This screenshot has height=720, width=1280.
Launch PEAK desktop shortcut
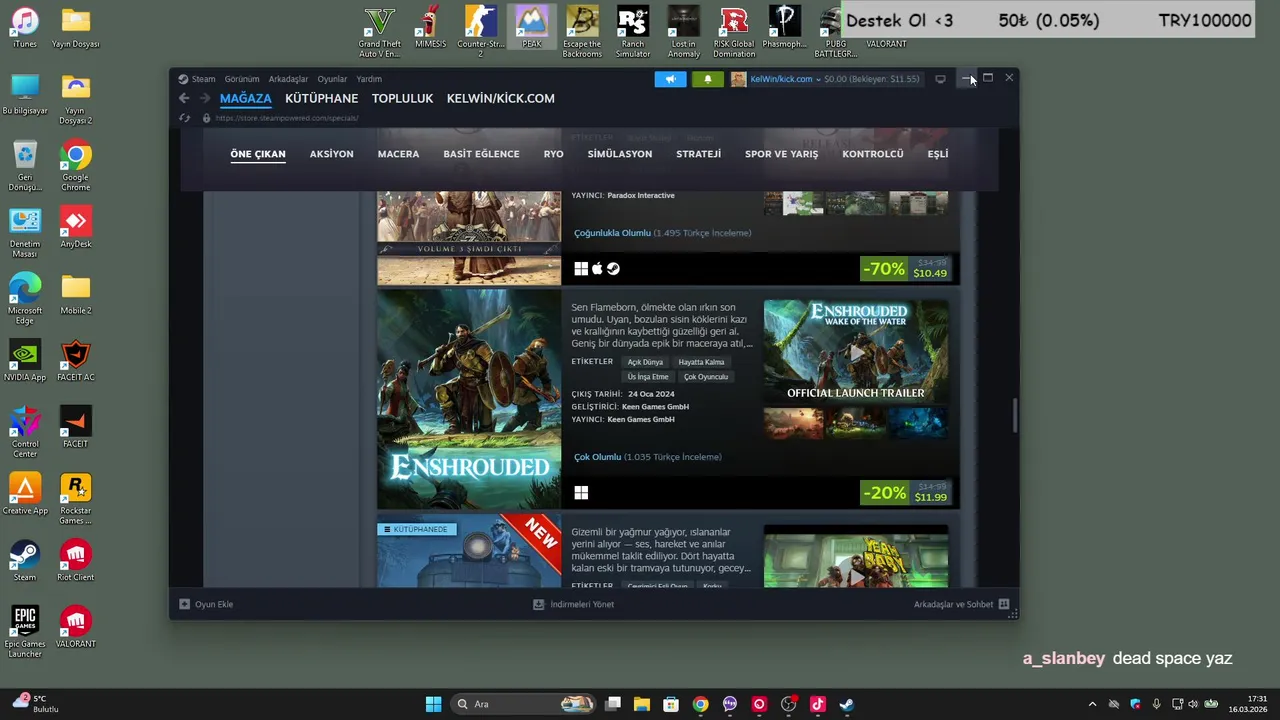pos(532,27)
